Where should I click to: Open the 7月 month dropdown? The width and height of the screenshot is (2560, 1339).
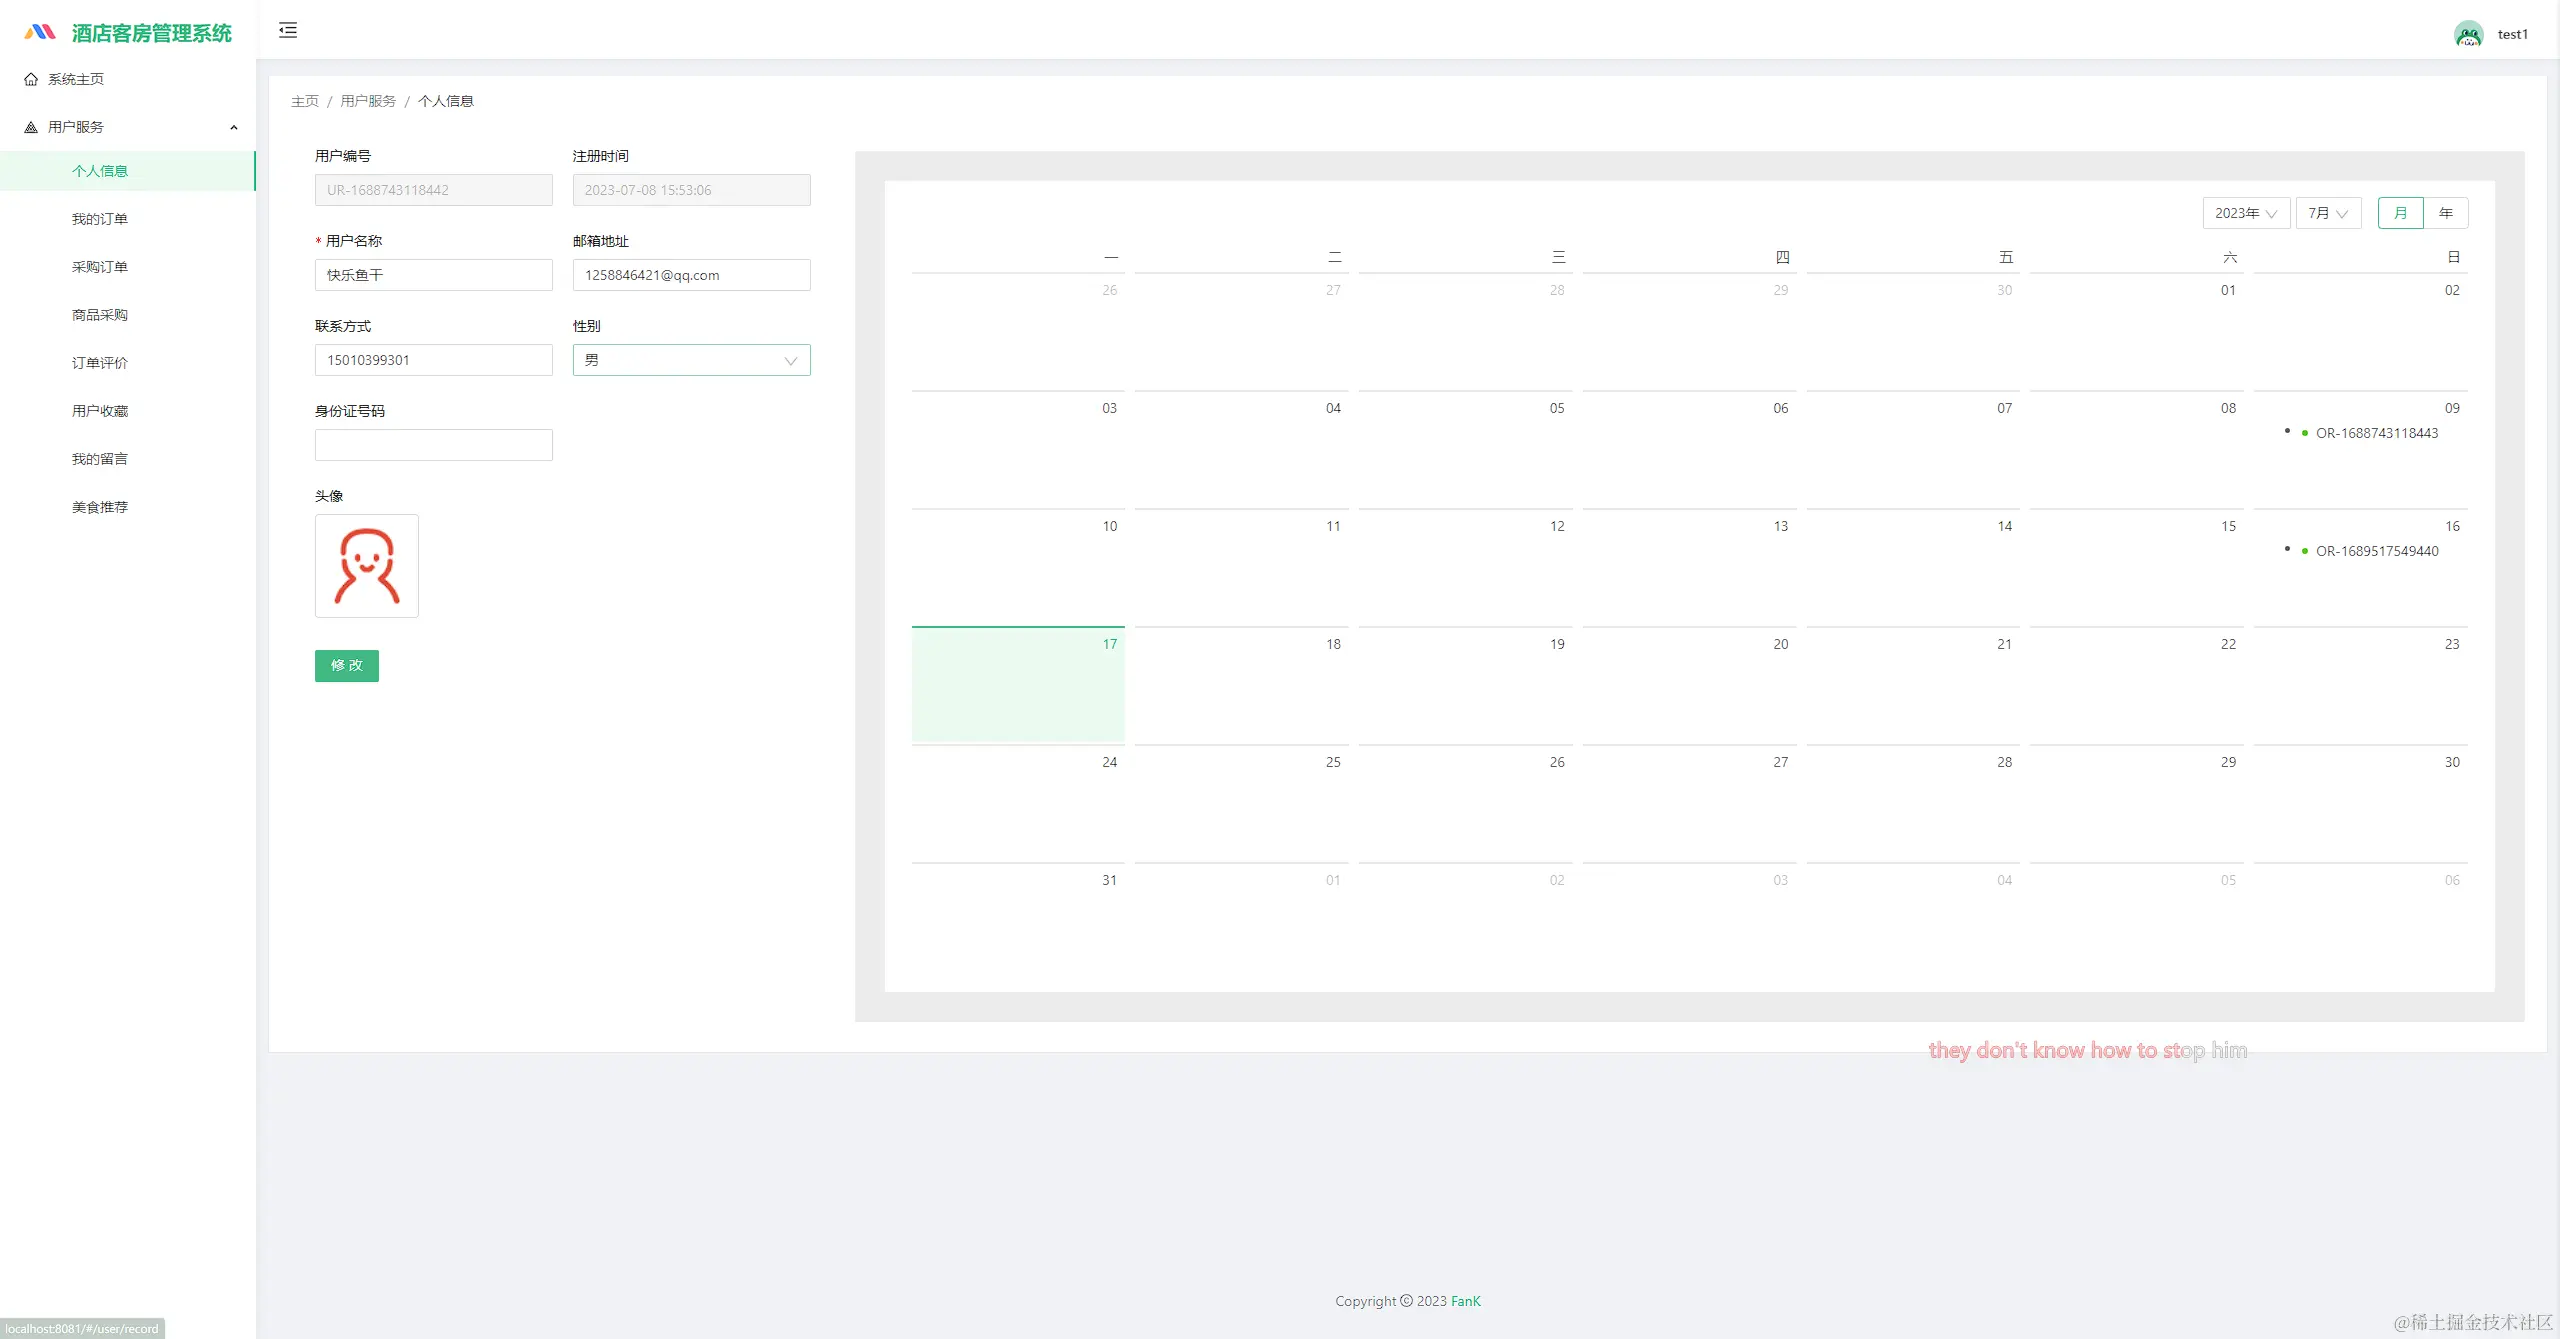click(x=2327, y=213)
